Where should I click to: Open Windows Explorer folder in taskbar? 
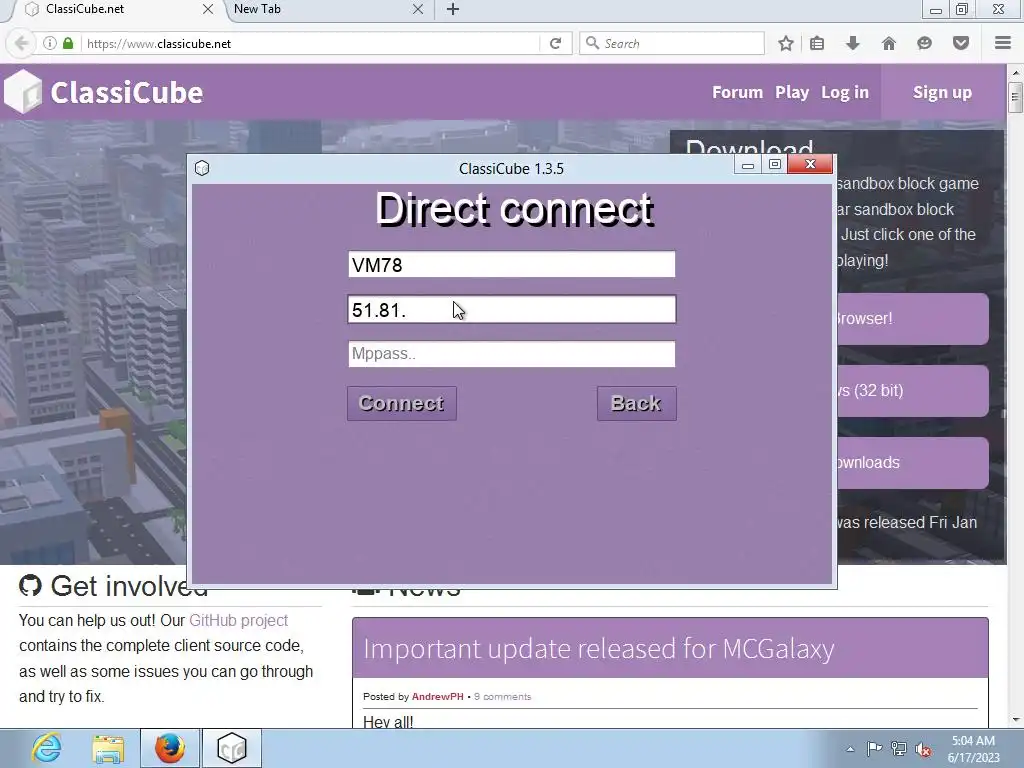click(x=108, y=748)
